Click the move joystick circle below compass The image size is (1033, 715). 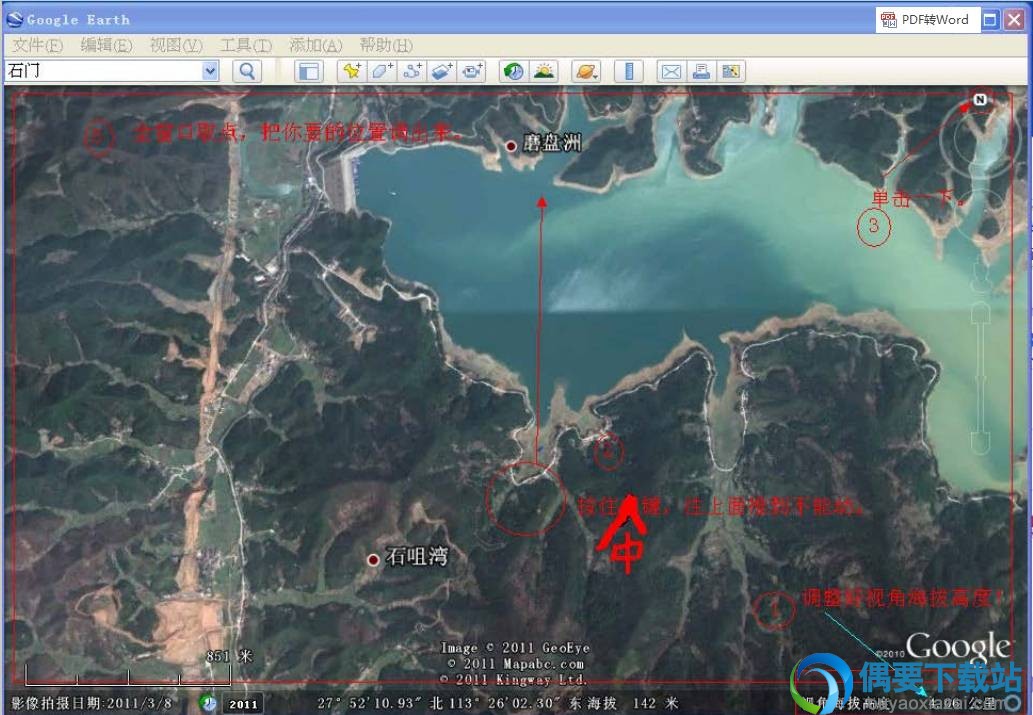pyautogui.click(x=981, y=213)
